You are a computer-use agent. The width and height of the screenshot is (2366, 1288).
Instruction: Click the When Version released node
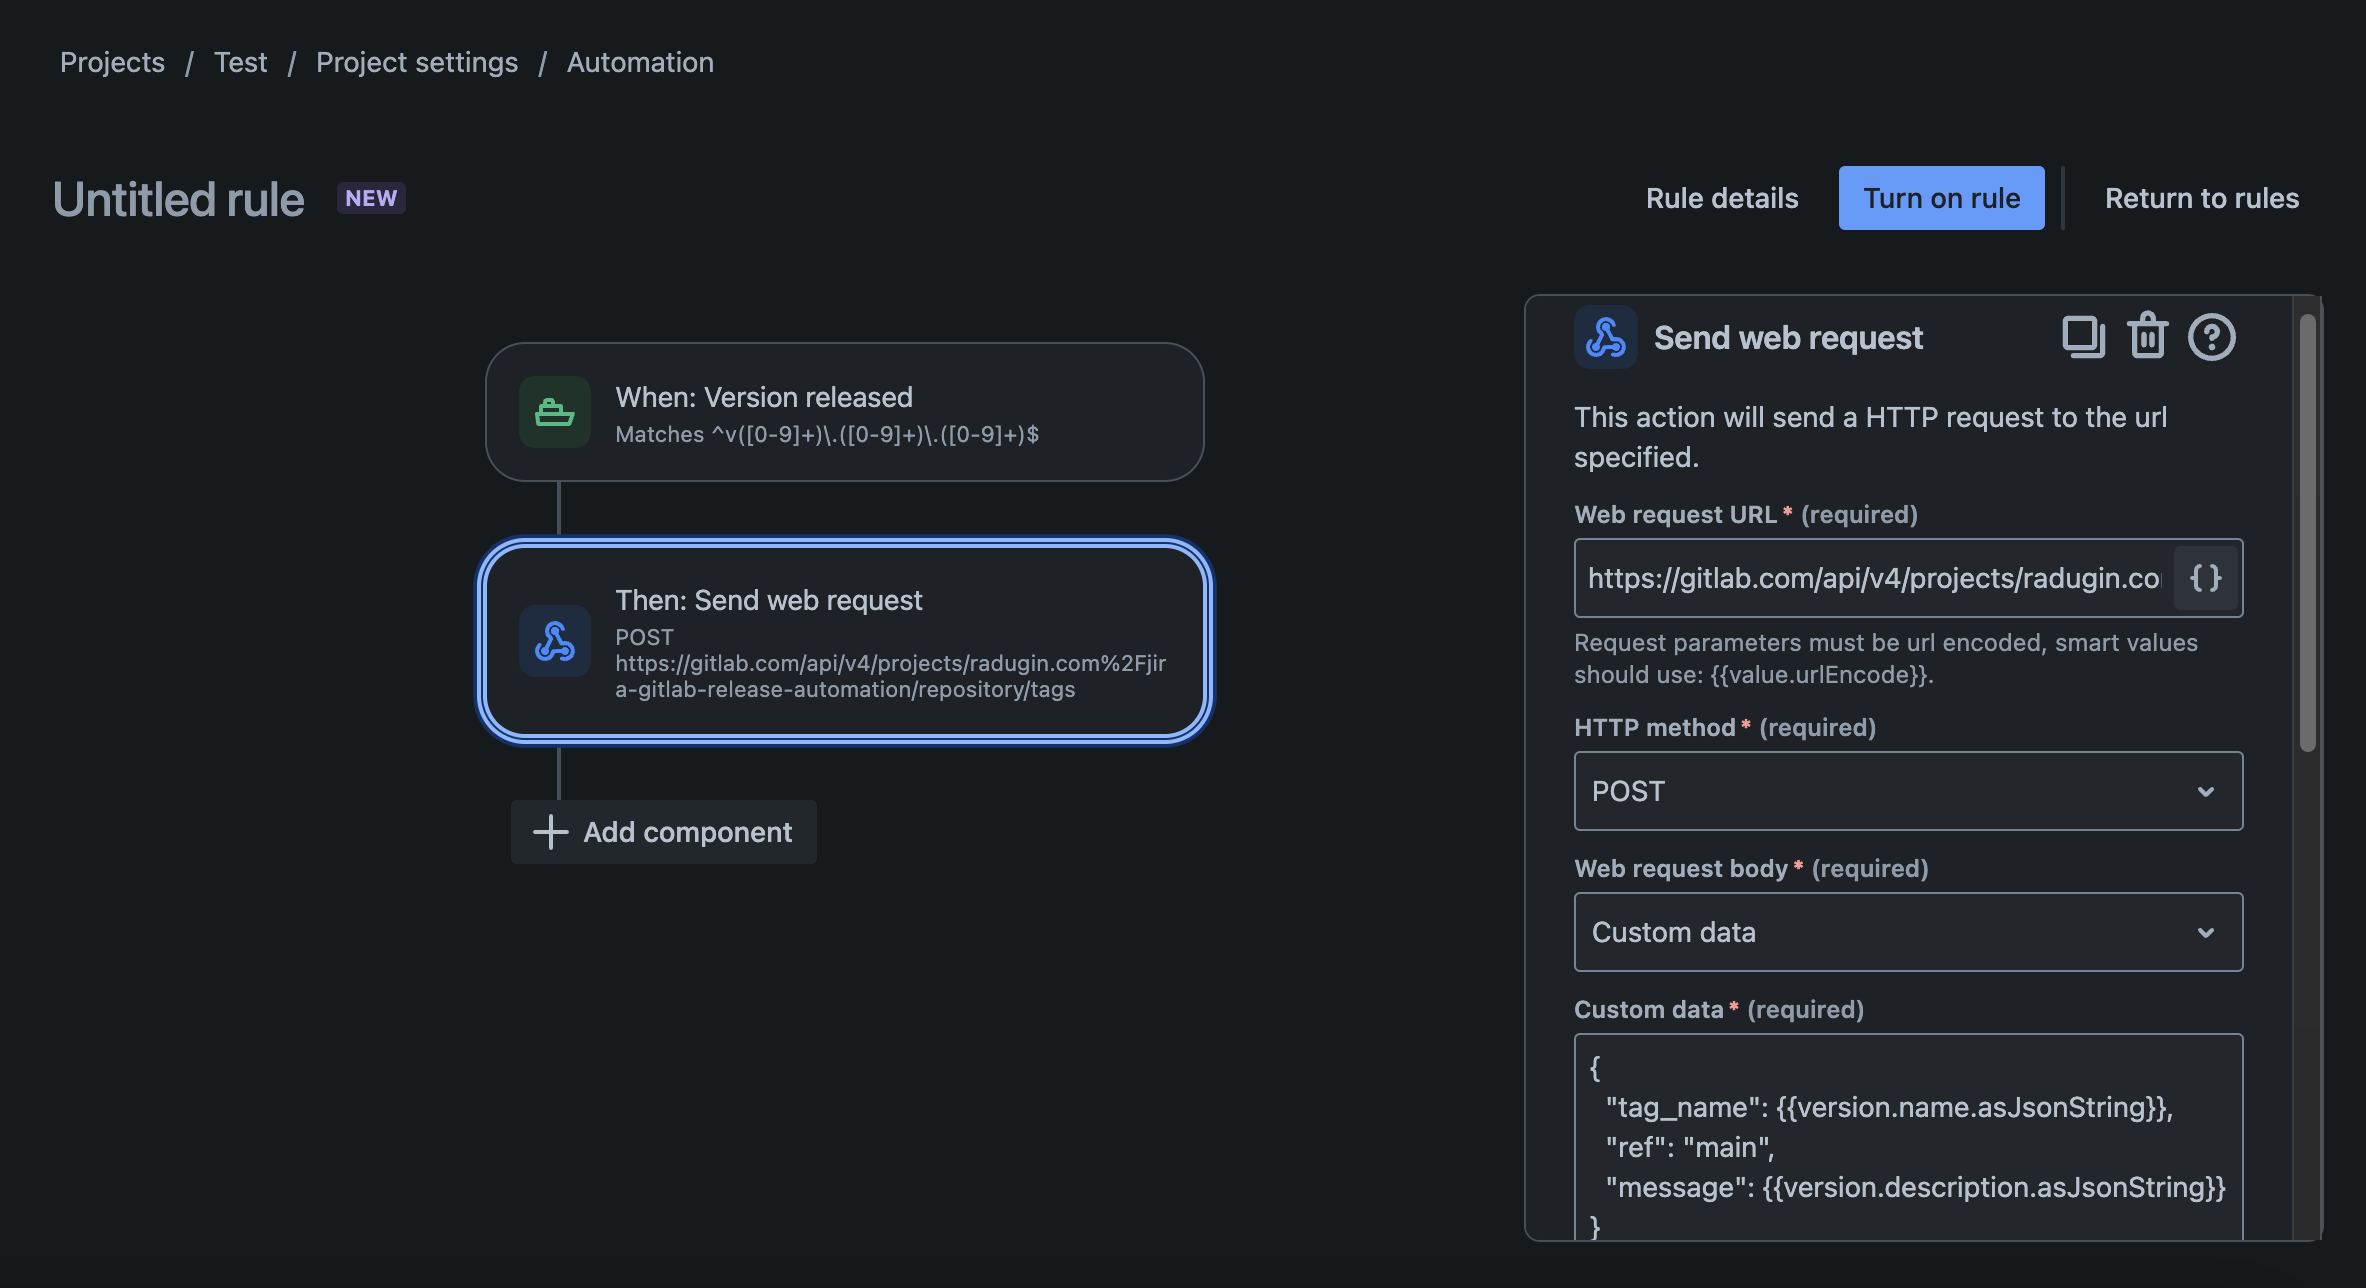(x=845, y=411)
